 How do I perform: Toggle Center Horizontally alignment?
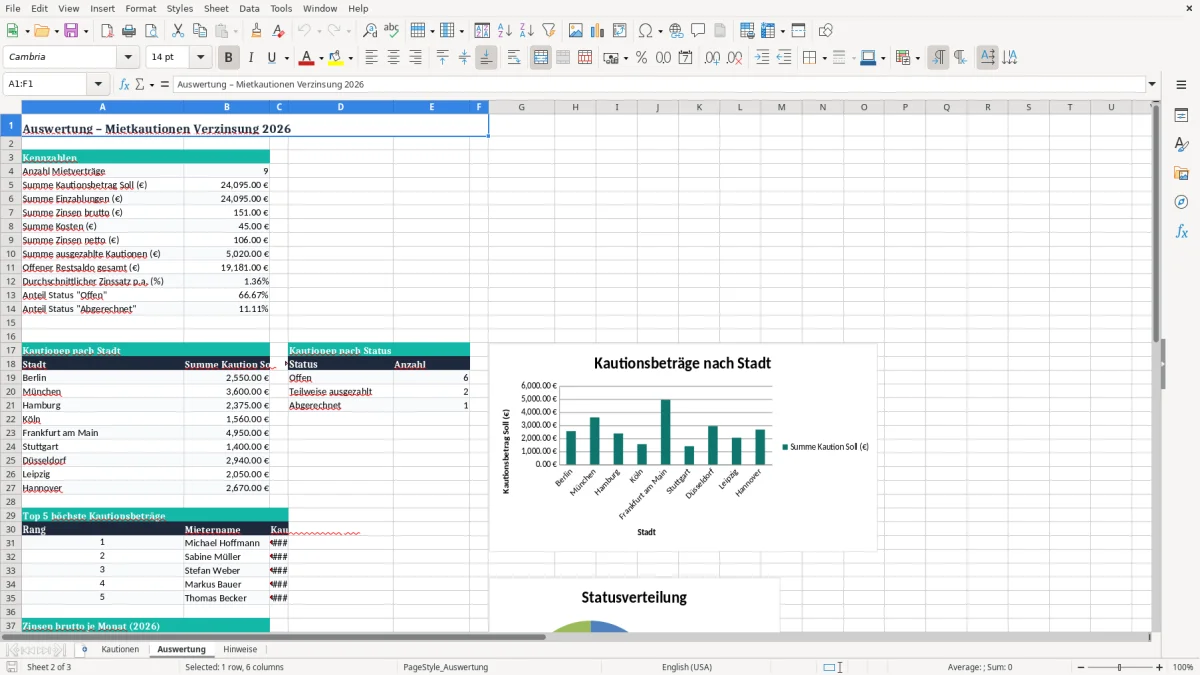pos(393,58)
